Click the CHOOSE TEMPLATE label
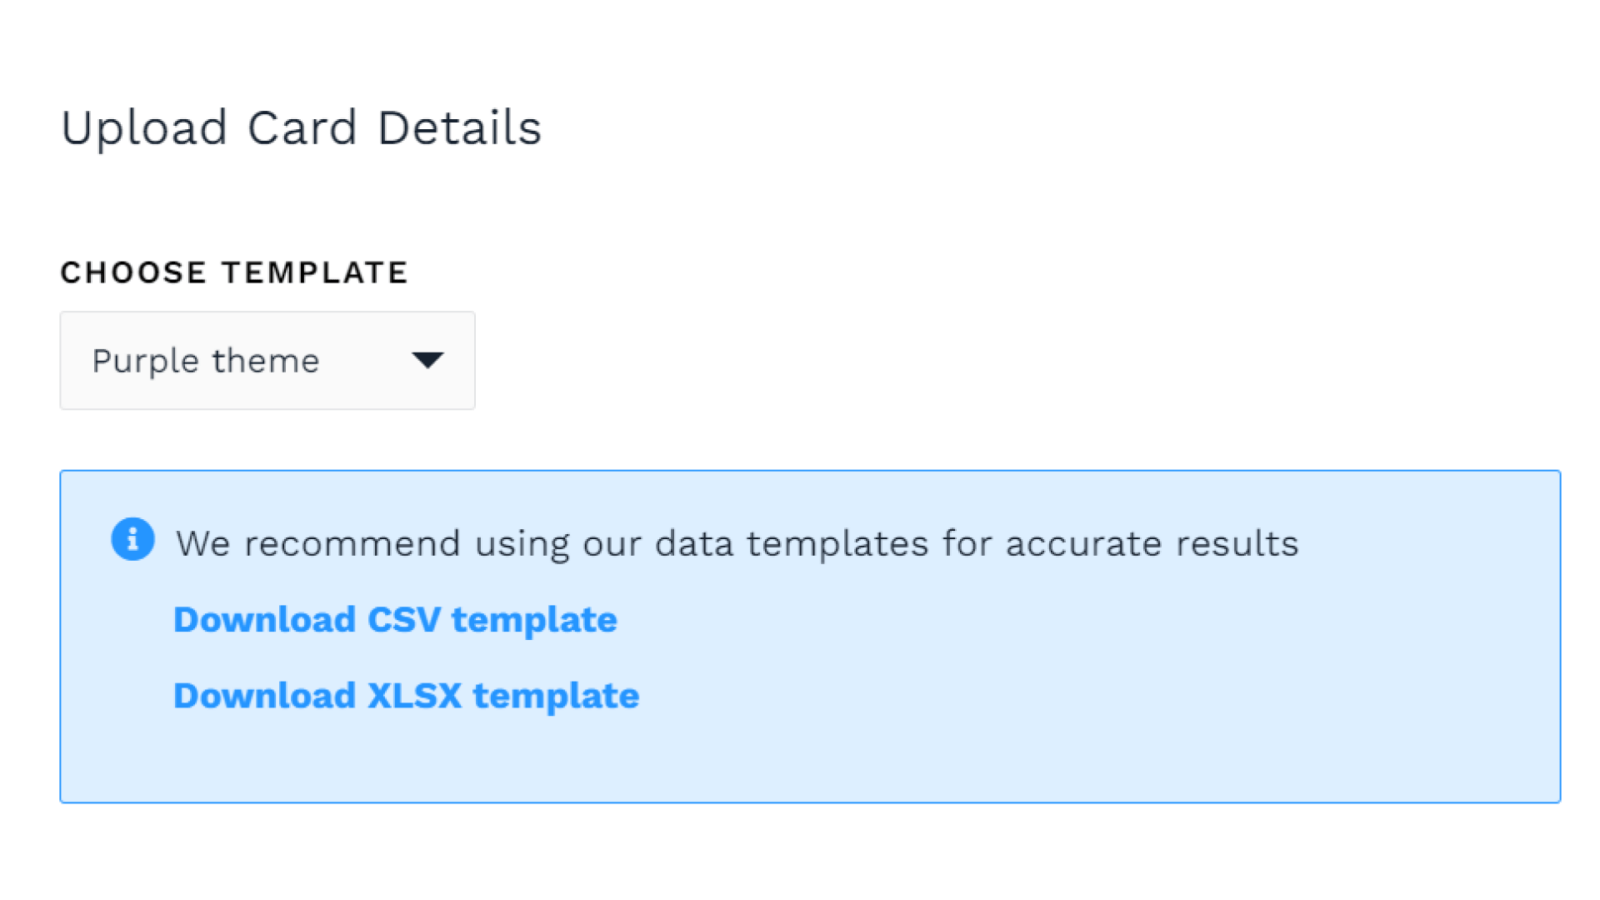Screen dimensions: 1600x900 (235, 271)
